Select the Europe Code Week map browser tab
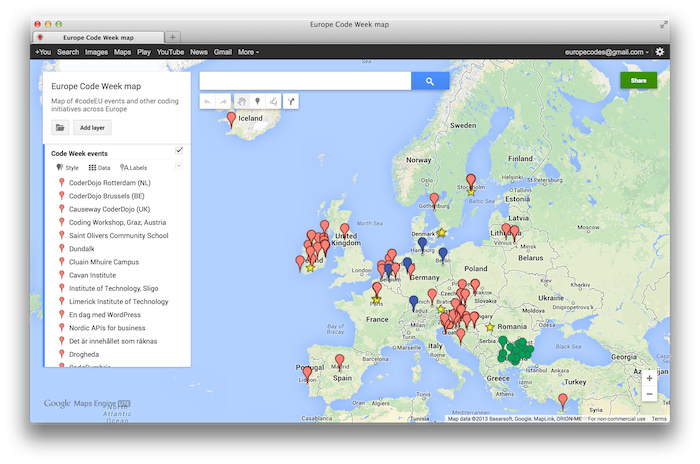The image size is (700, 464). (x=98, y=38)
